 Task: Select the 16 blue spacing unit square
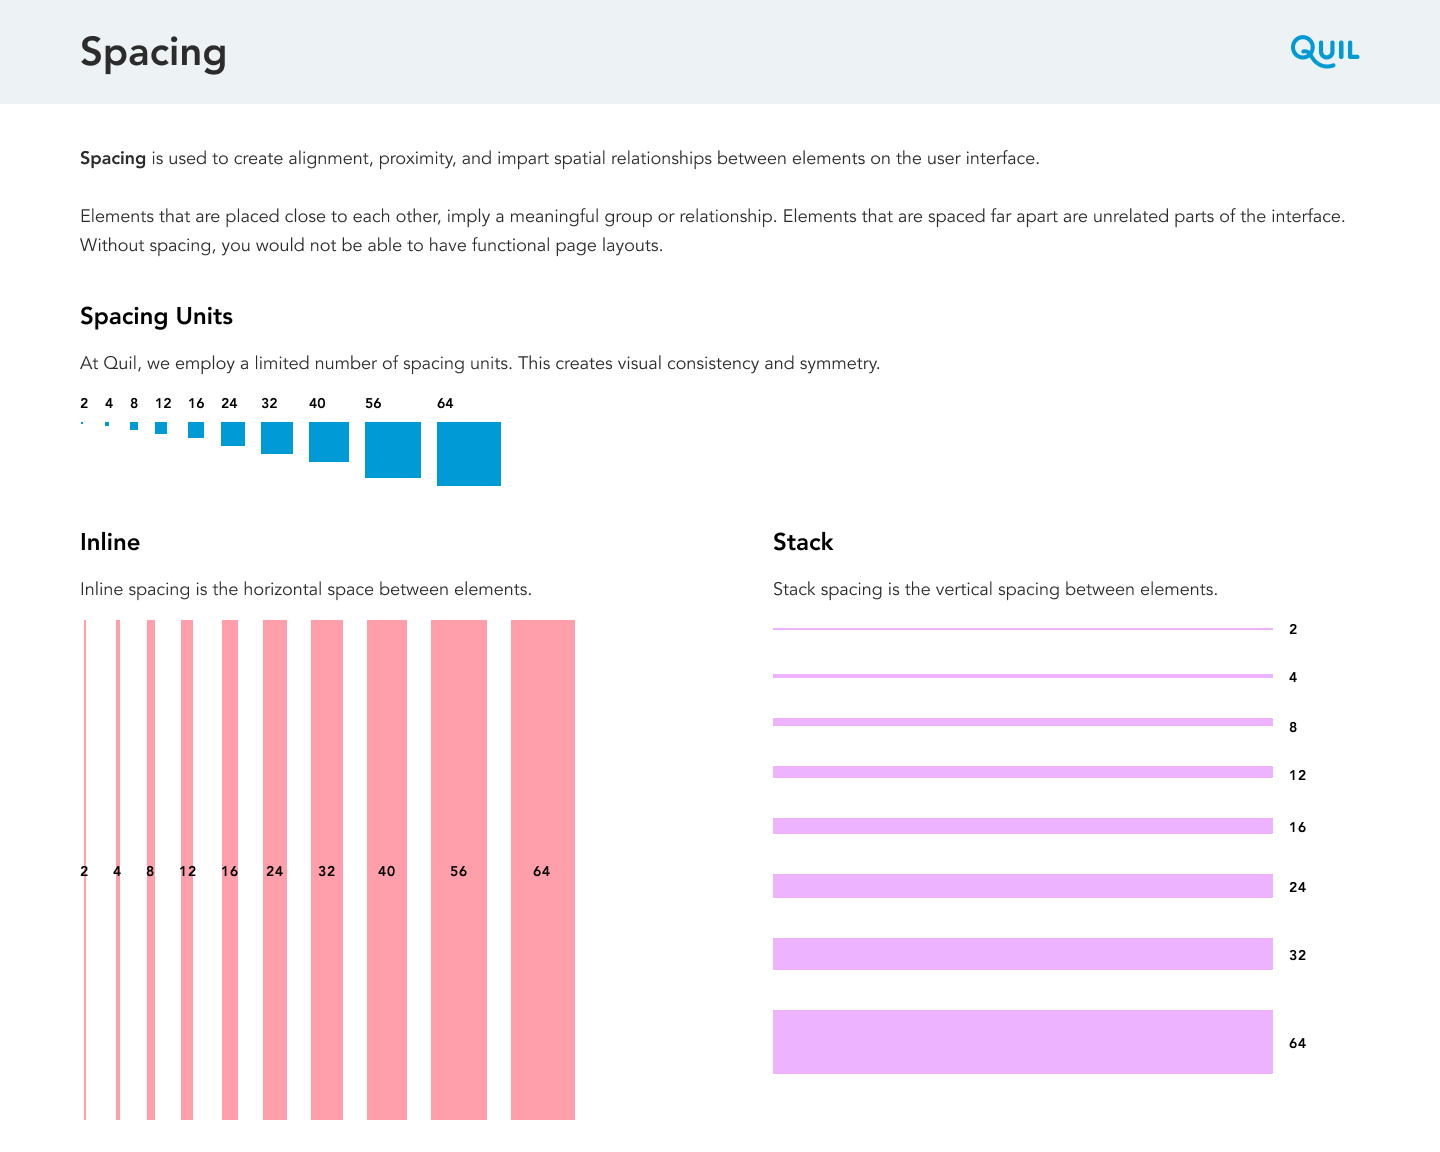click(196, 430)
